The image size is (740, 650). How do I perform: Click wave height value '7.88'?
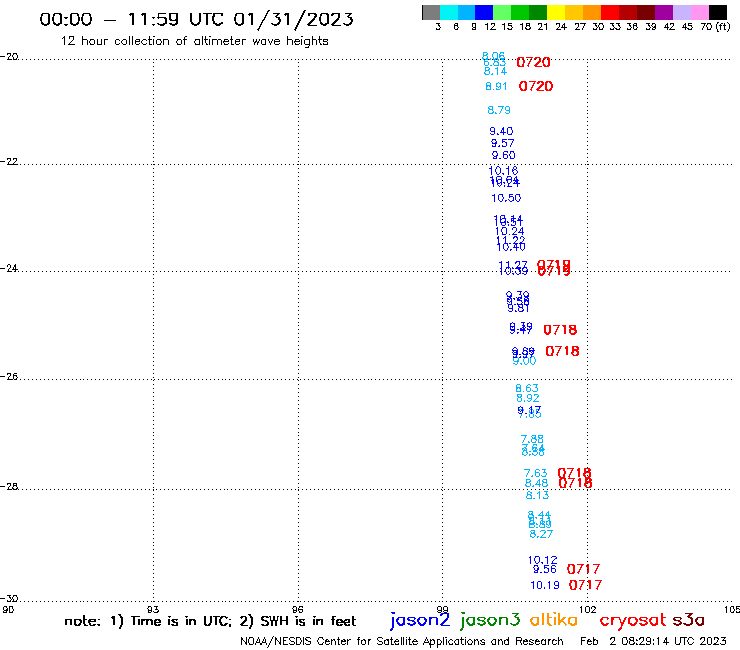[532, 439]
